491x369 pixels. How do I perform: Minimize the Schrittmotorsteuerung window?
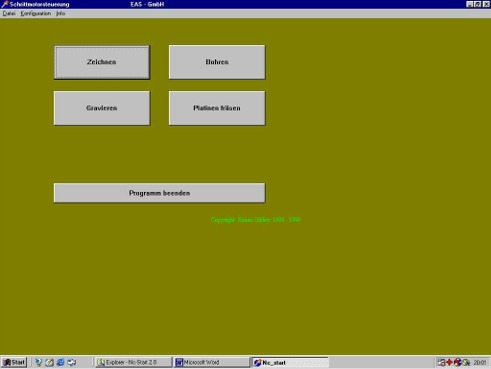(469, 4)
